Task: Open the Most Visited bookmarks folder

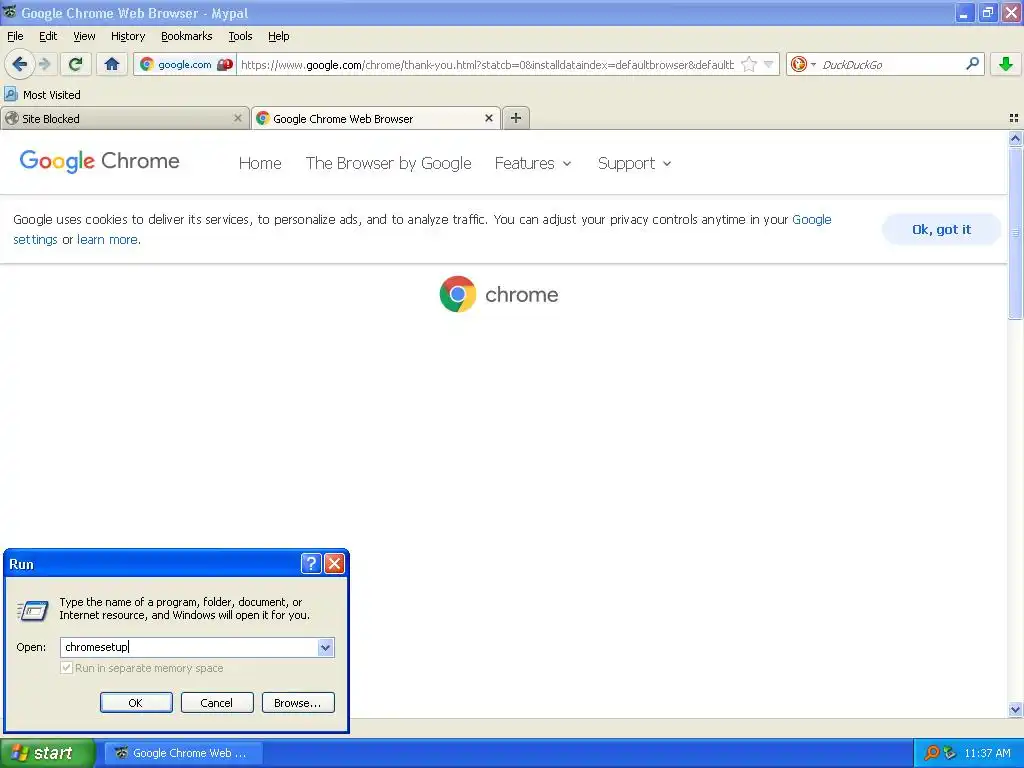Action: point(42,95)
